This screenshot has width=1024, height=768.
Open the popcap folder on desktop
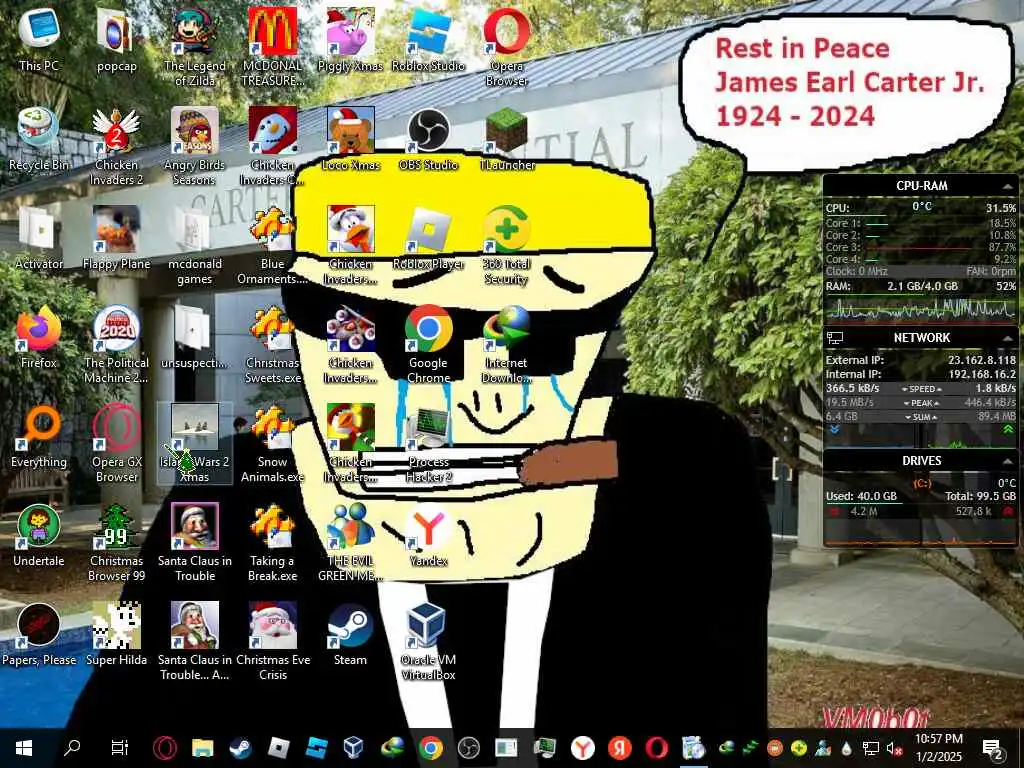pyautogui.click(x=116, y=39)
